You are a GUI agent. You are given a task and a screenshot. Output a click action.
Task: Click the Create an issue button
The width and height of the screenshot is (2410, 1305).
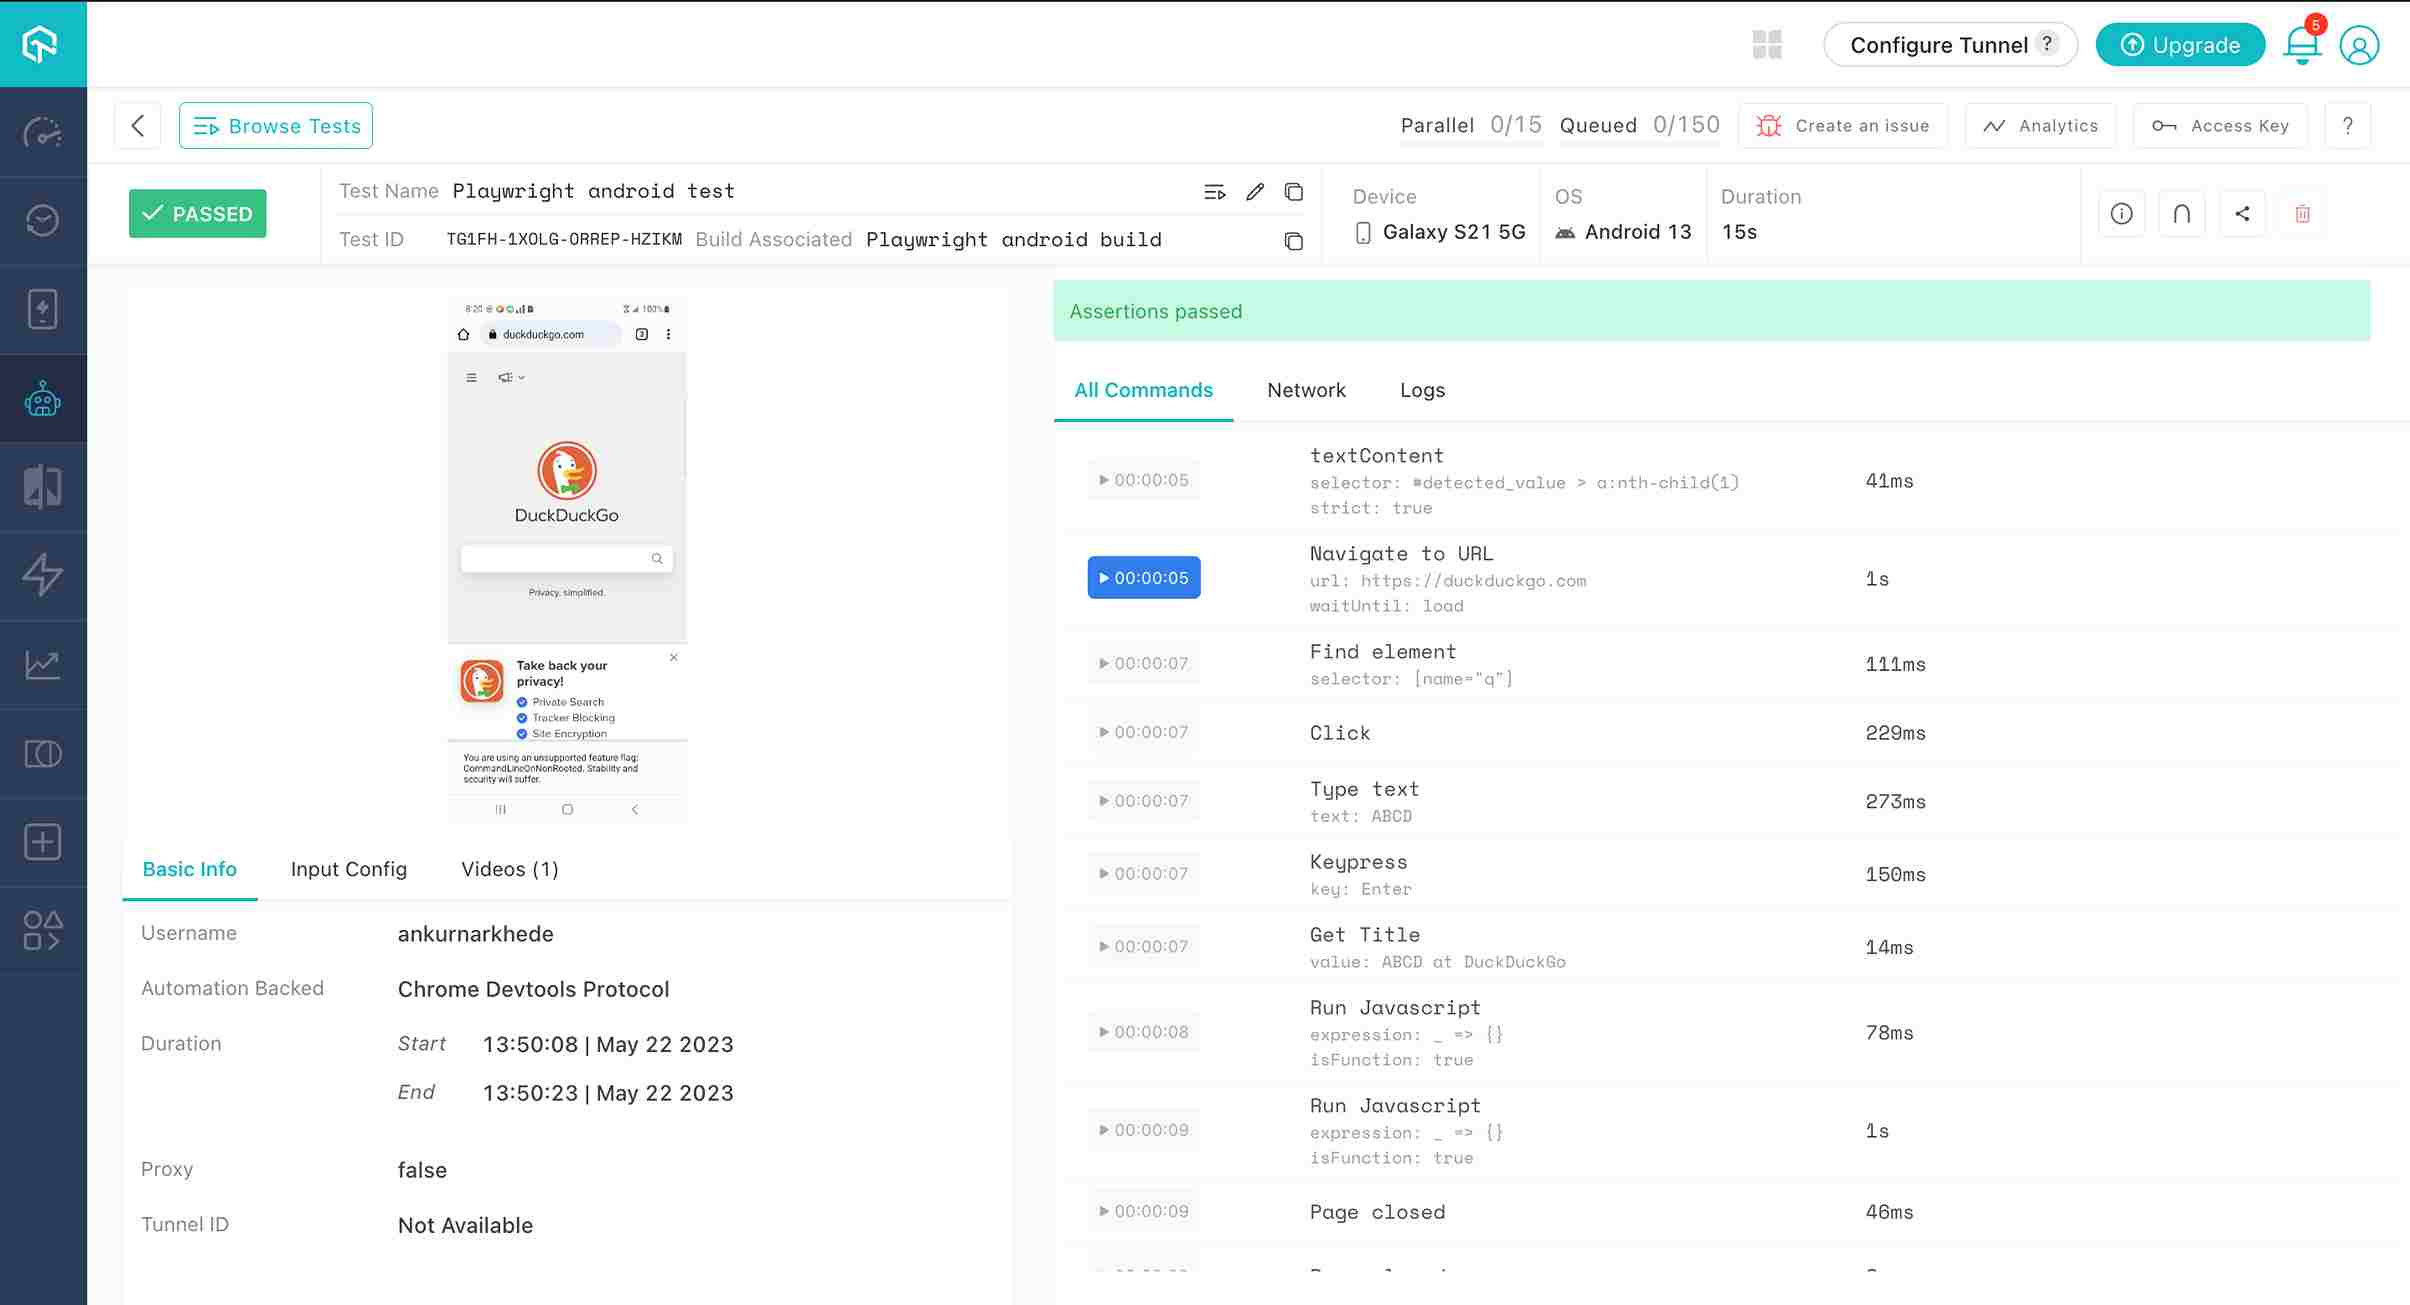[x=1843, y=126]
